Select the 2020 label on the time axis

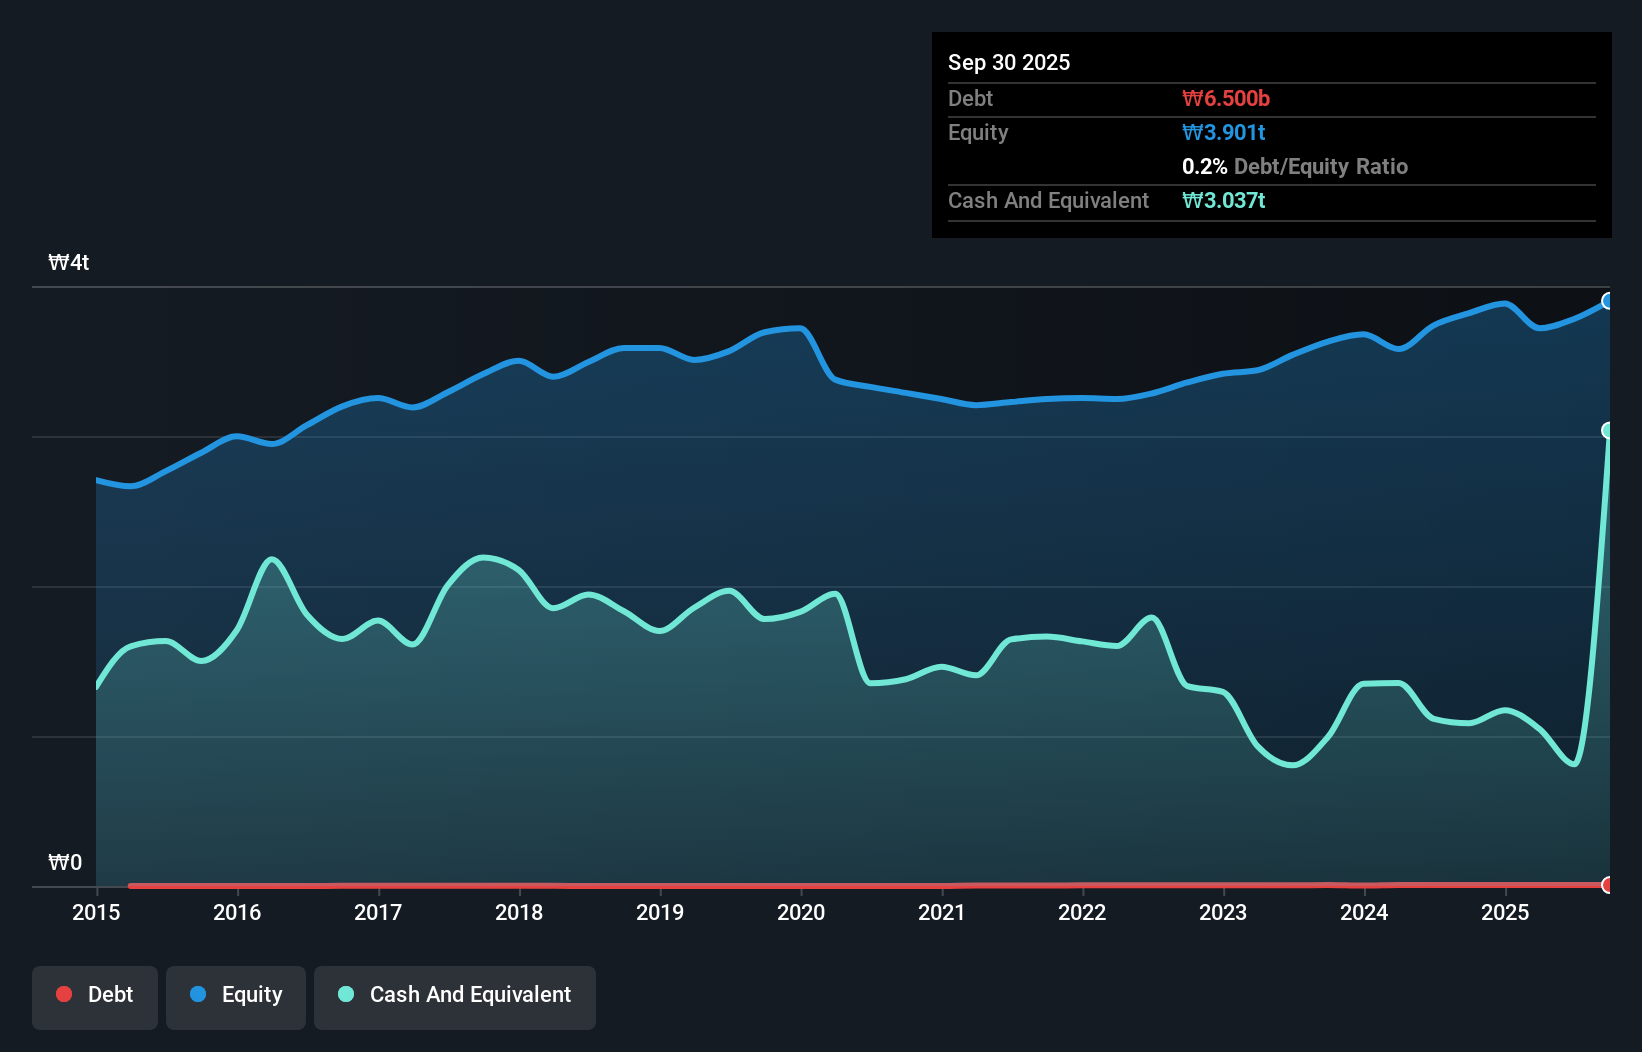[x=800, y=912]
